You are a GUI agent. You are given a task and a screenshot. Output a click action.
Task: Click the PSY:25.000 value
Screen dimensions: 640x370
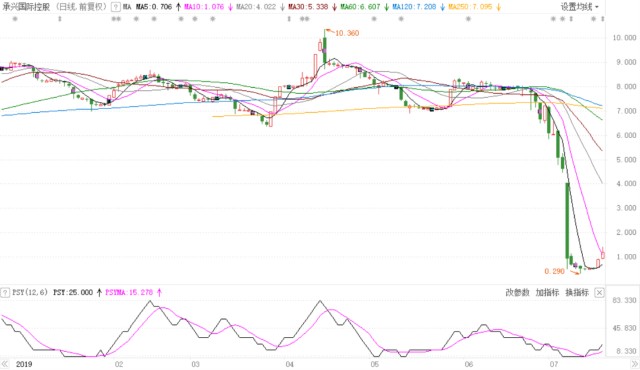[x=73, y=292]
